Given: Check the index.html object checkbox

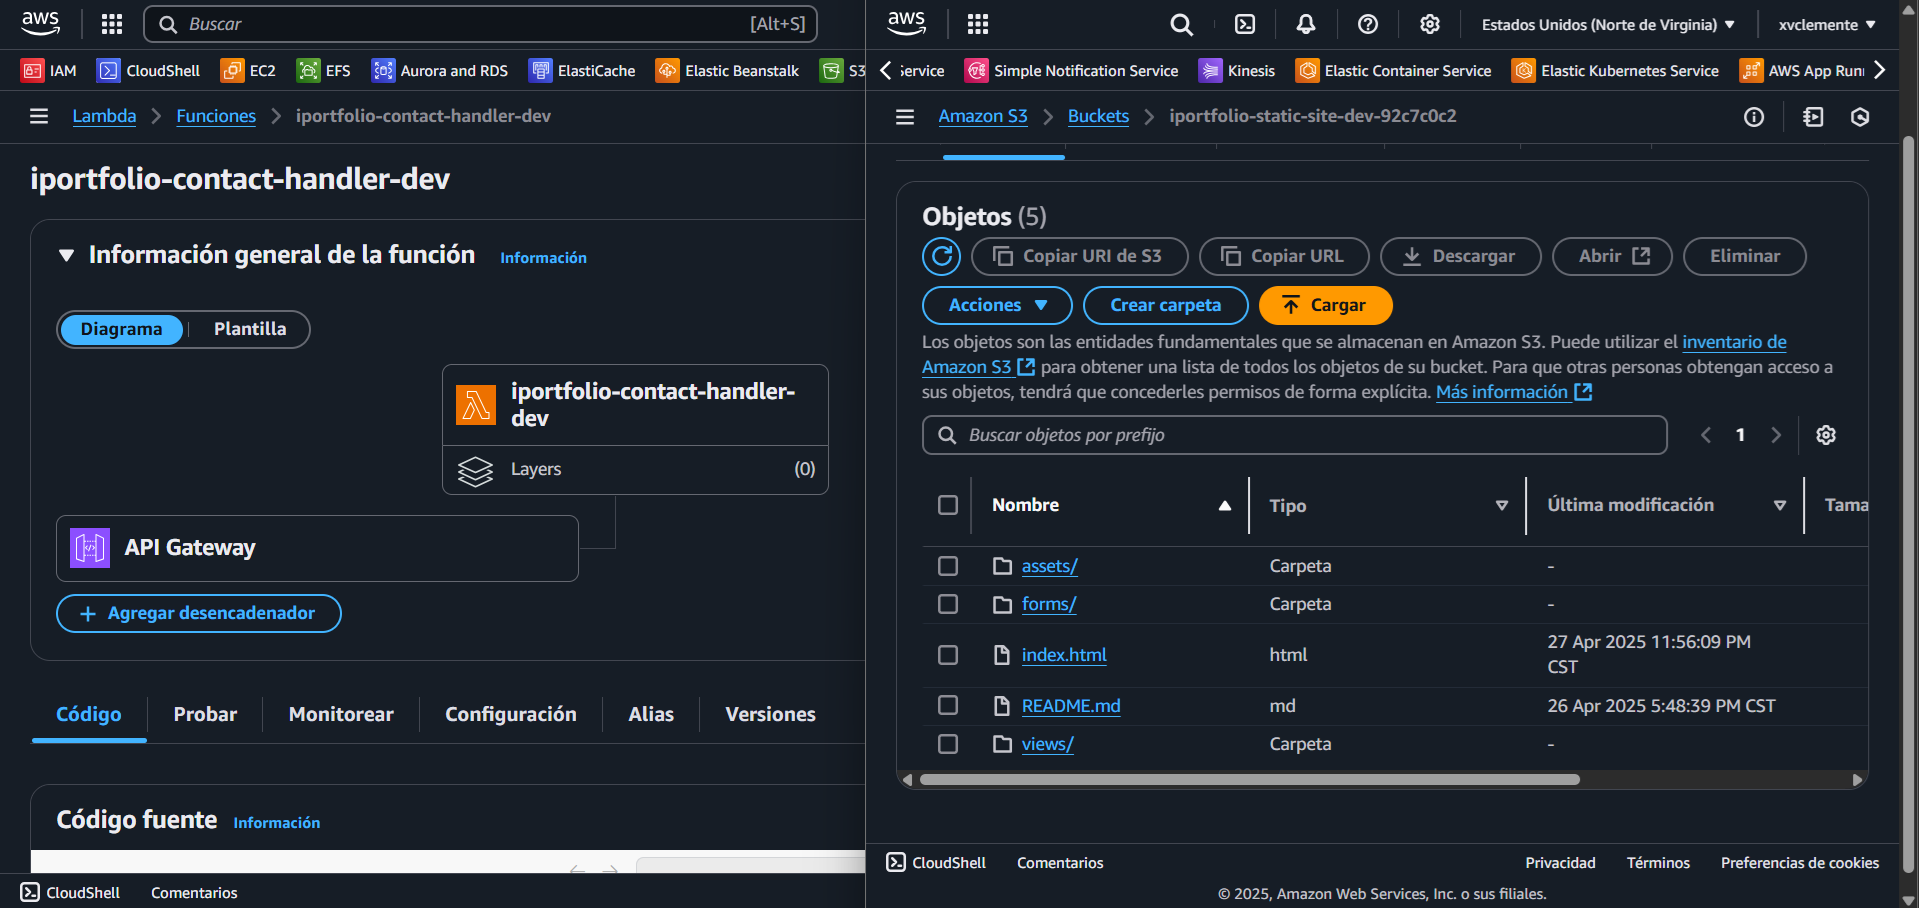Looking at the screenshot, I should [x=948, y=655].
